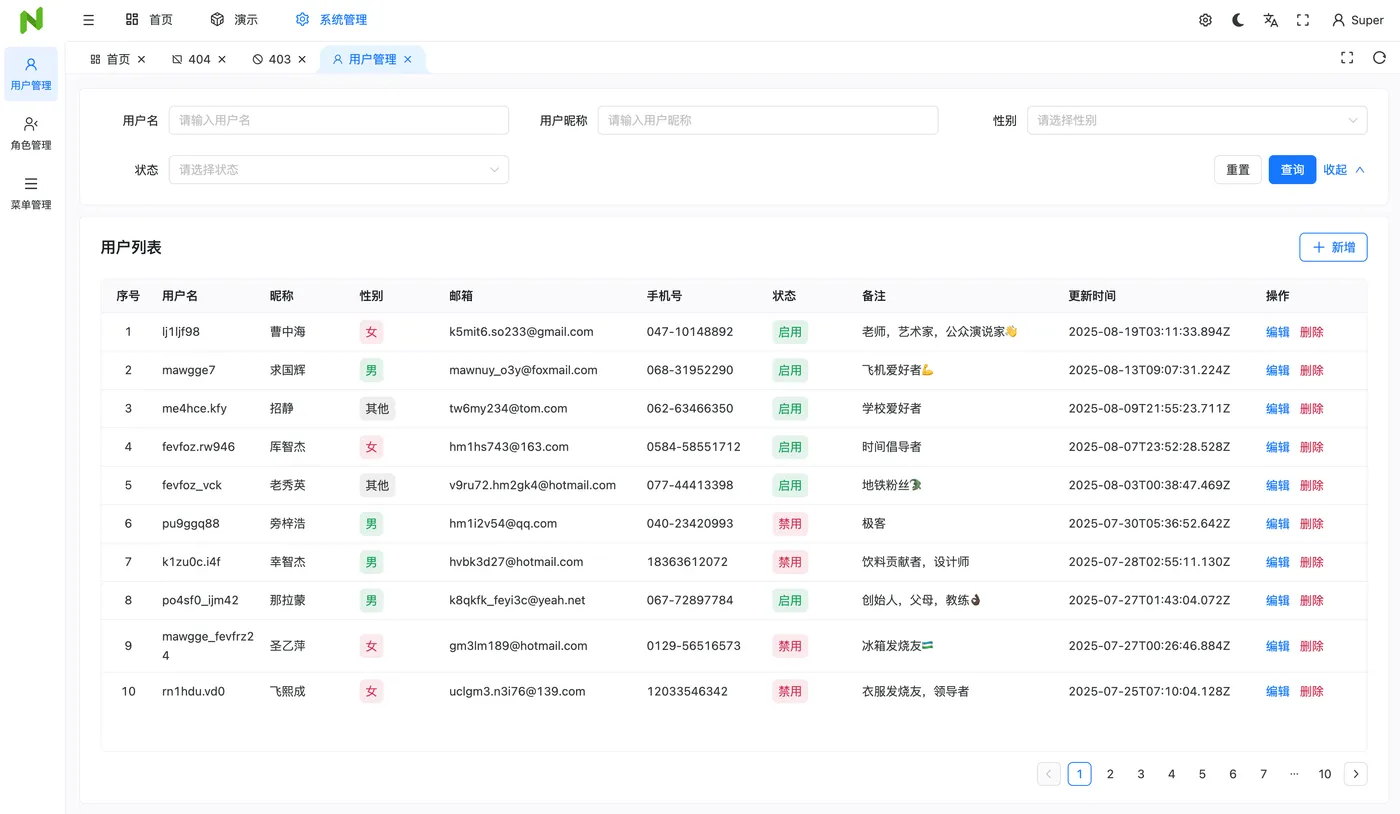Collapse the search form with 收起

tap(1344, 170)
